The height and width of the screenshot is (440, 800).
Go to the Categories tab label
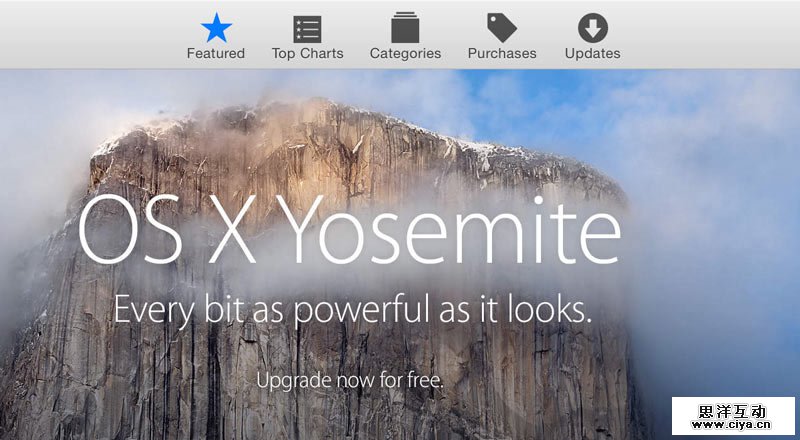coord(406,54)
